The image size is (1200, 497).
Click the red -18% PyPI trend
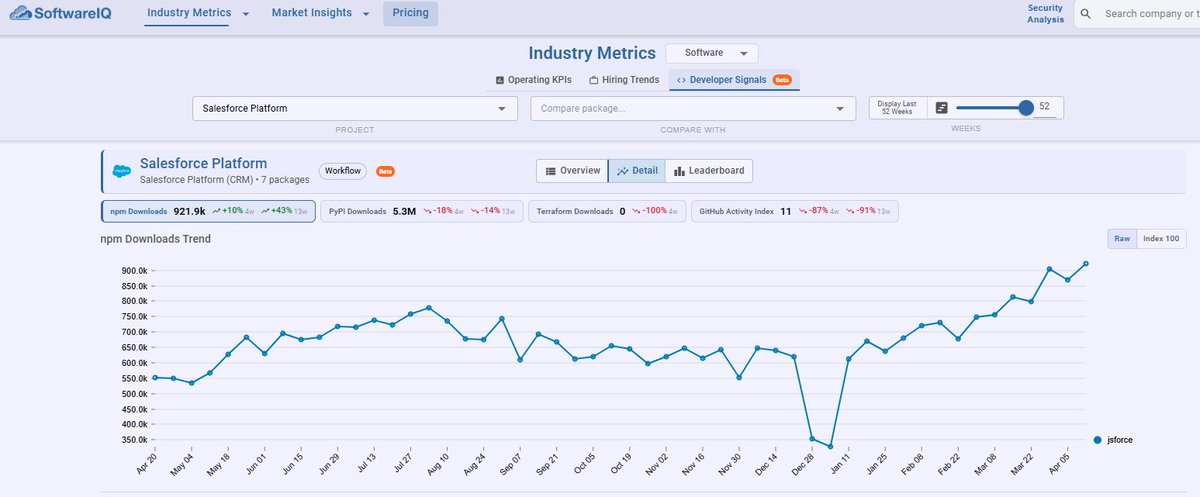(443, 211)
